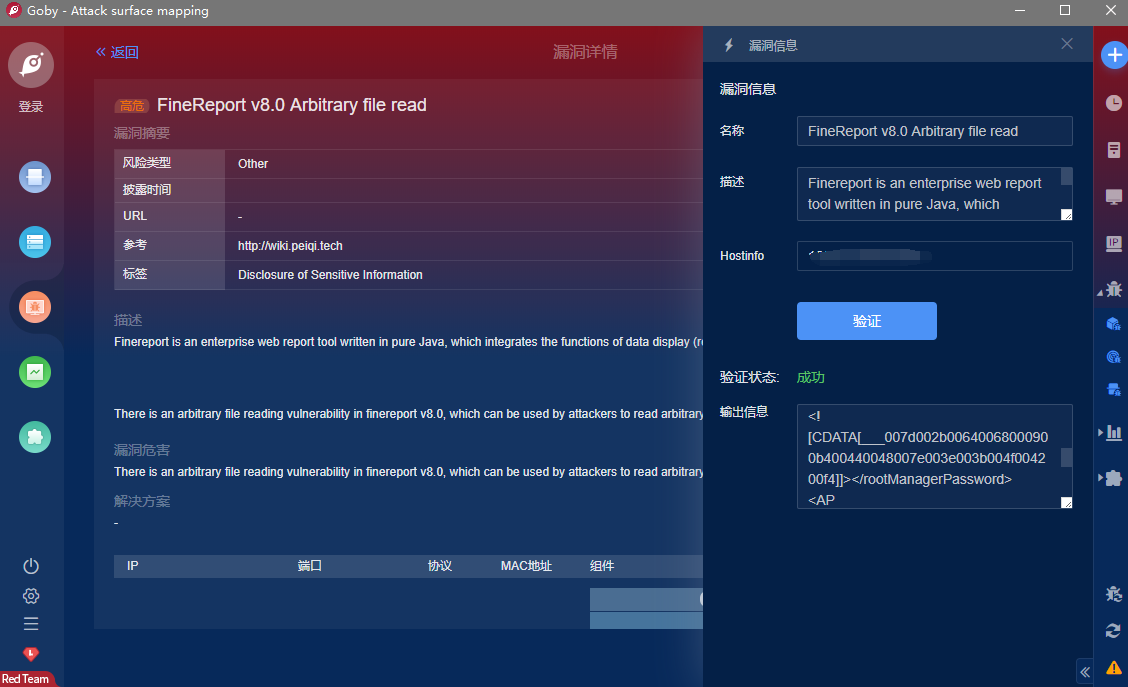
Task: Expand the puzzle plugin group in right sidebar
Action: pos(1102,478)
